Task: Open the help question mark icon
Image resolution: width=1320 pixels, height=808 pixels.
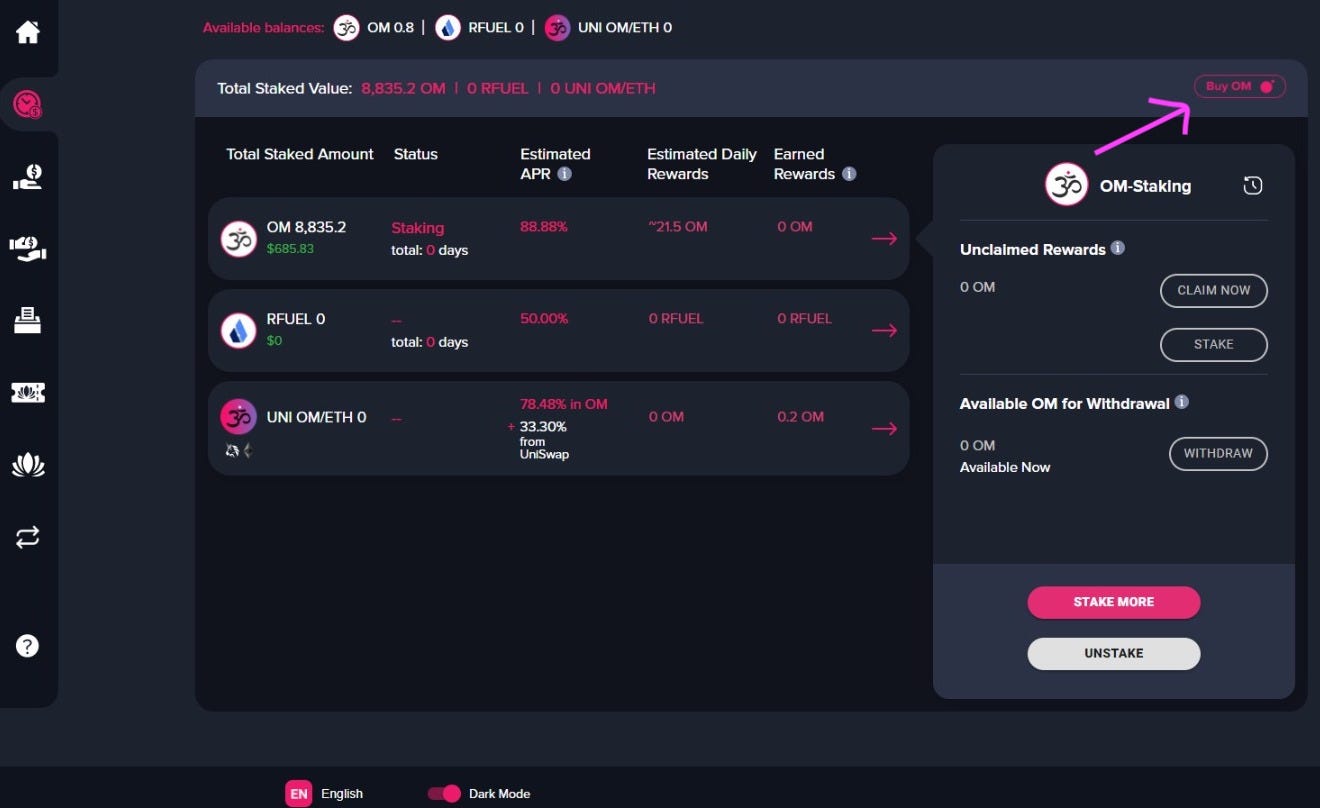Action: pyautogui.click(x=28, y=646)
